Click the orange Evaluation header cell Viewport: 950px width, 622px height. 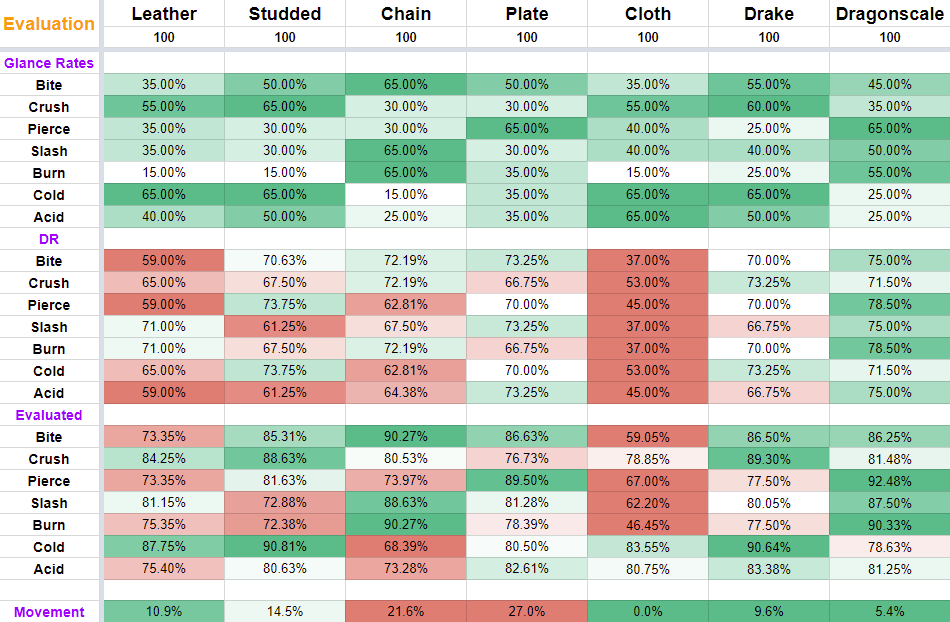tap(49, 24)
